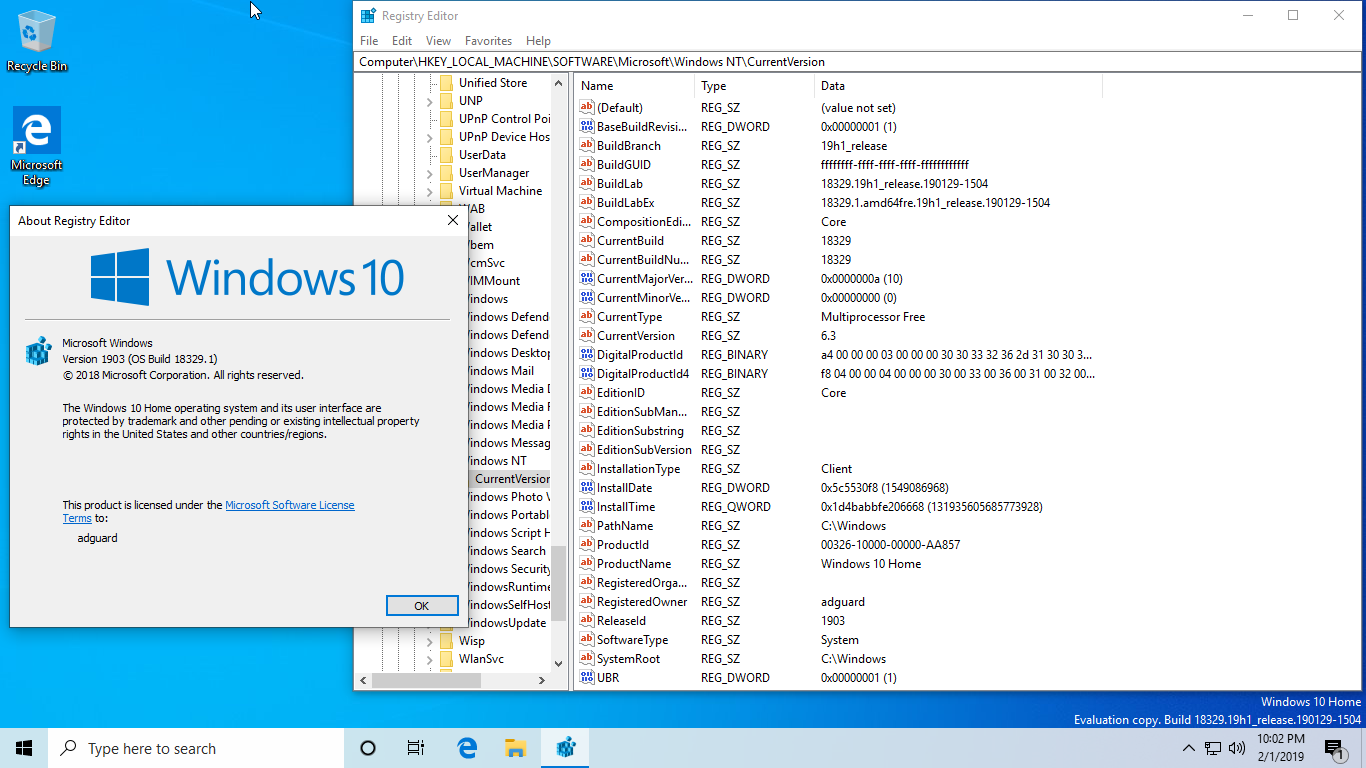Sort by the Type column header
This screenshot has width=1366, height=768.
(x=754, y=86)
